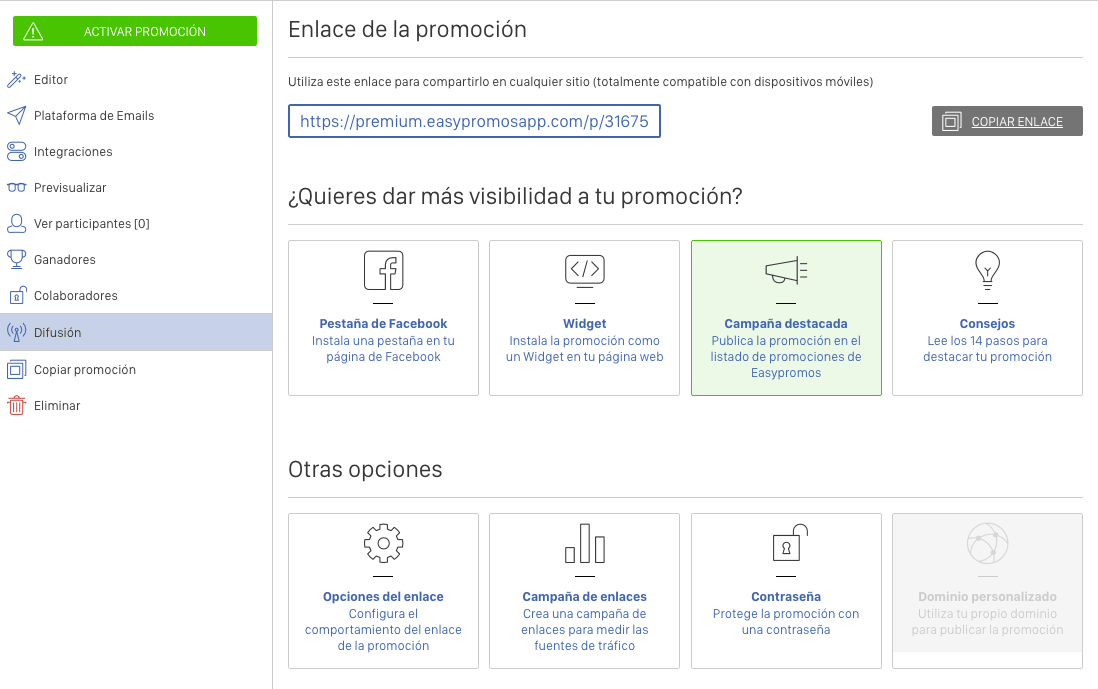Click COPIAR ENLACE to copy the link

[1007, 120]
